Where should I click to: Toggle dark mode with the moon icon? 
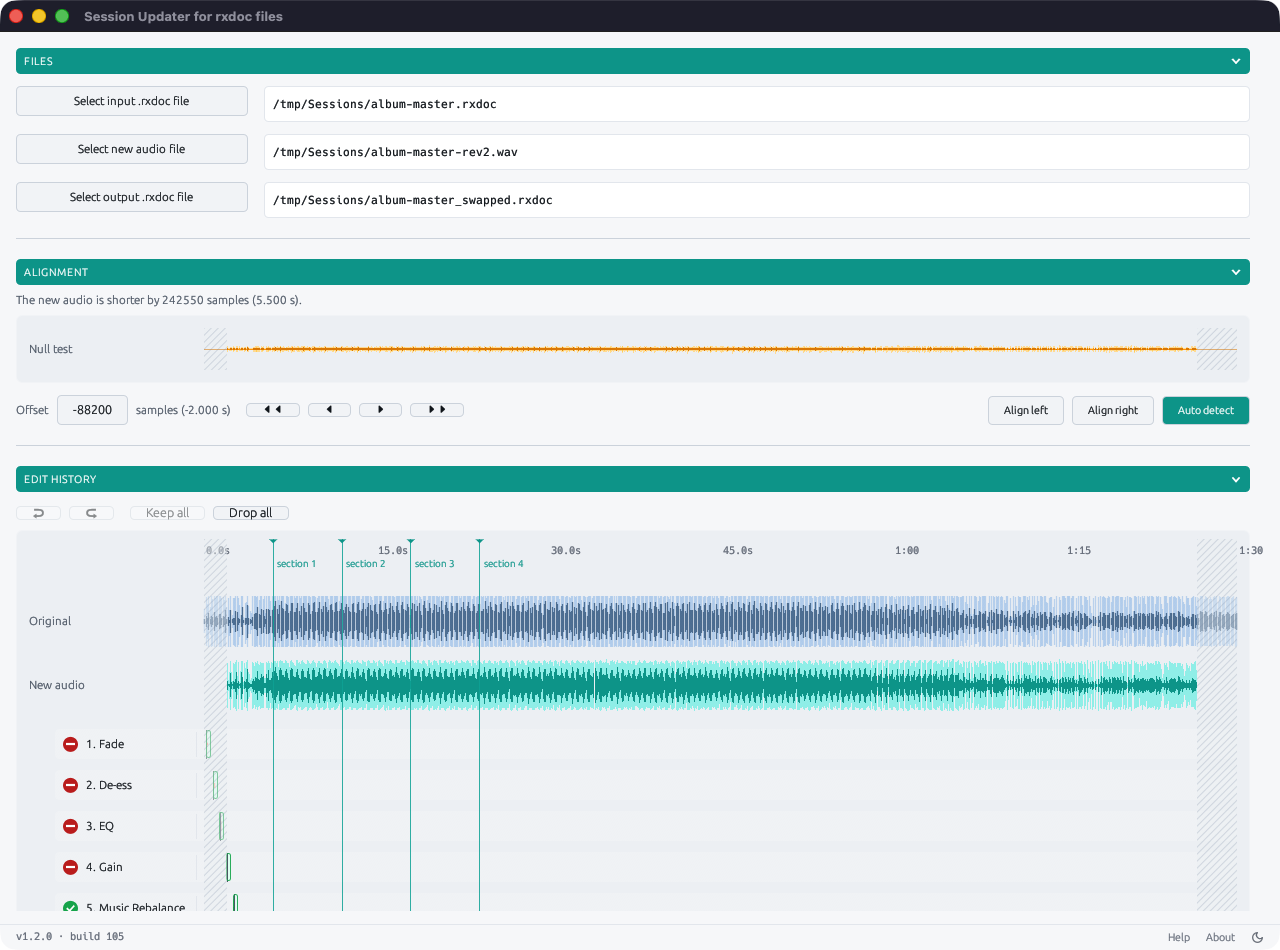[1257, 937]
